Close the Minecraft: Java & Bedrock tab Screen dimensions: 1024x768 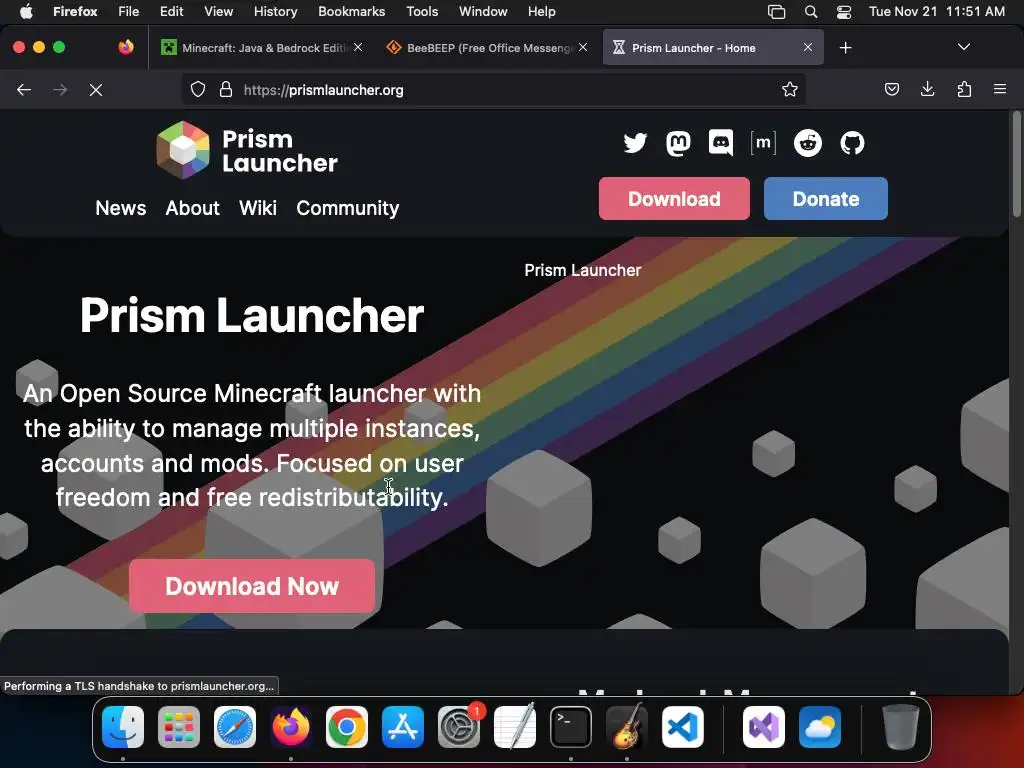pos(358,47)
